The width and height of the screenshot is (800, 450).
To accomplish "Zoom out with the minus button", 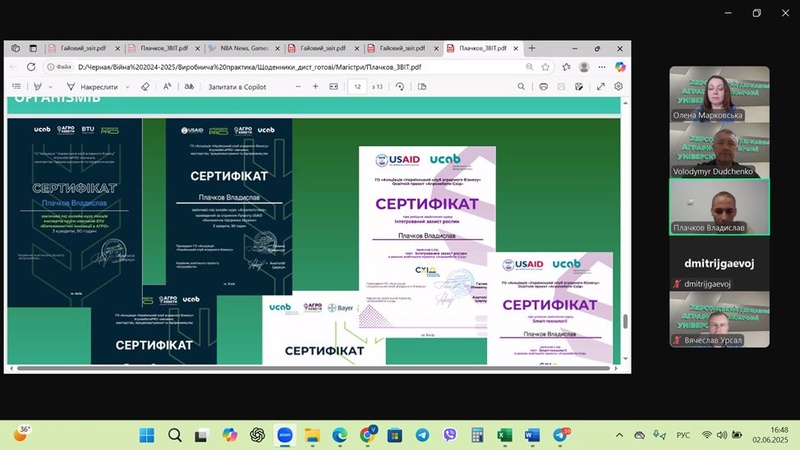I will [x=298, y=87].
